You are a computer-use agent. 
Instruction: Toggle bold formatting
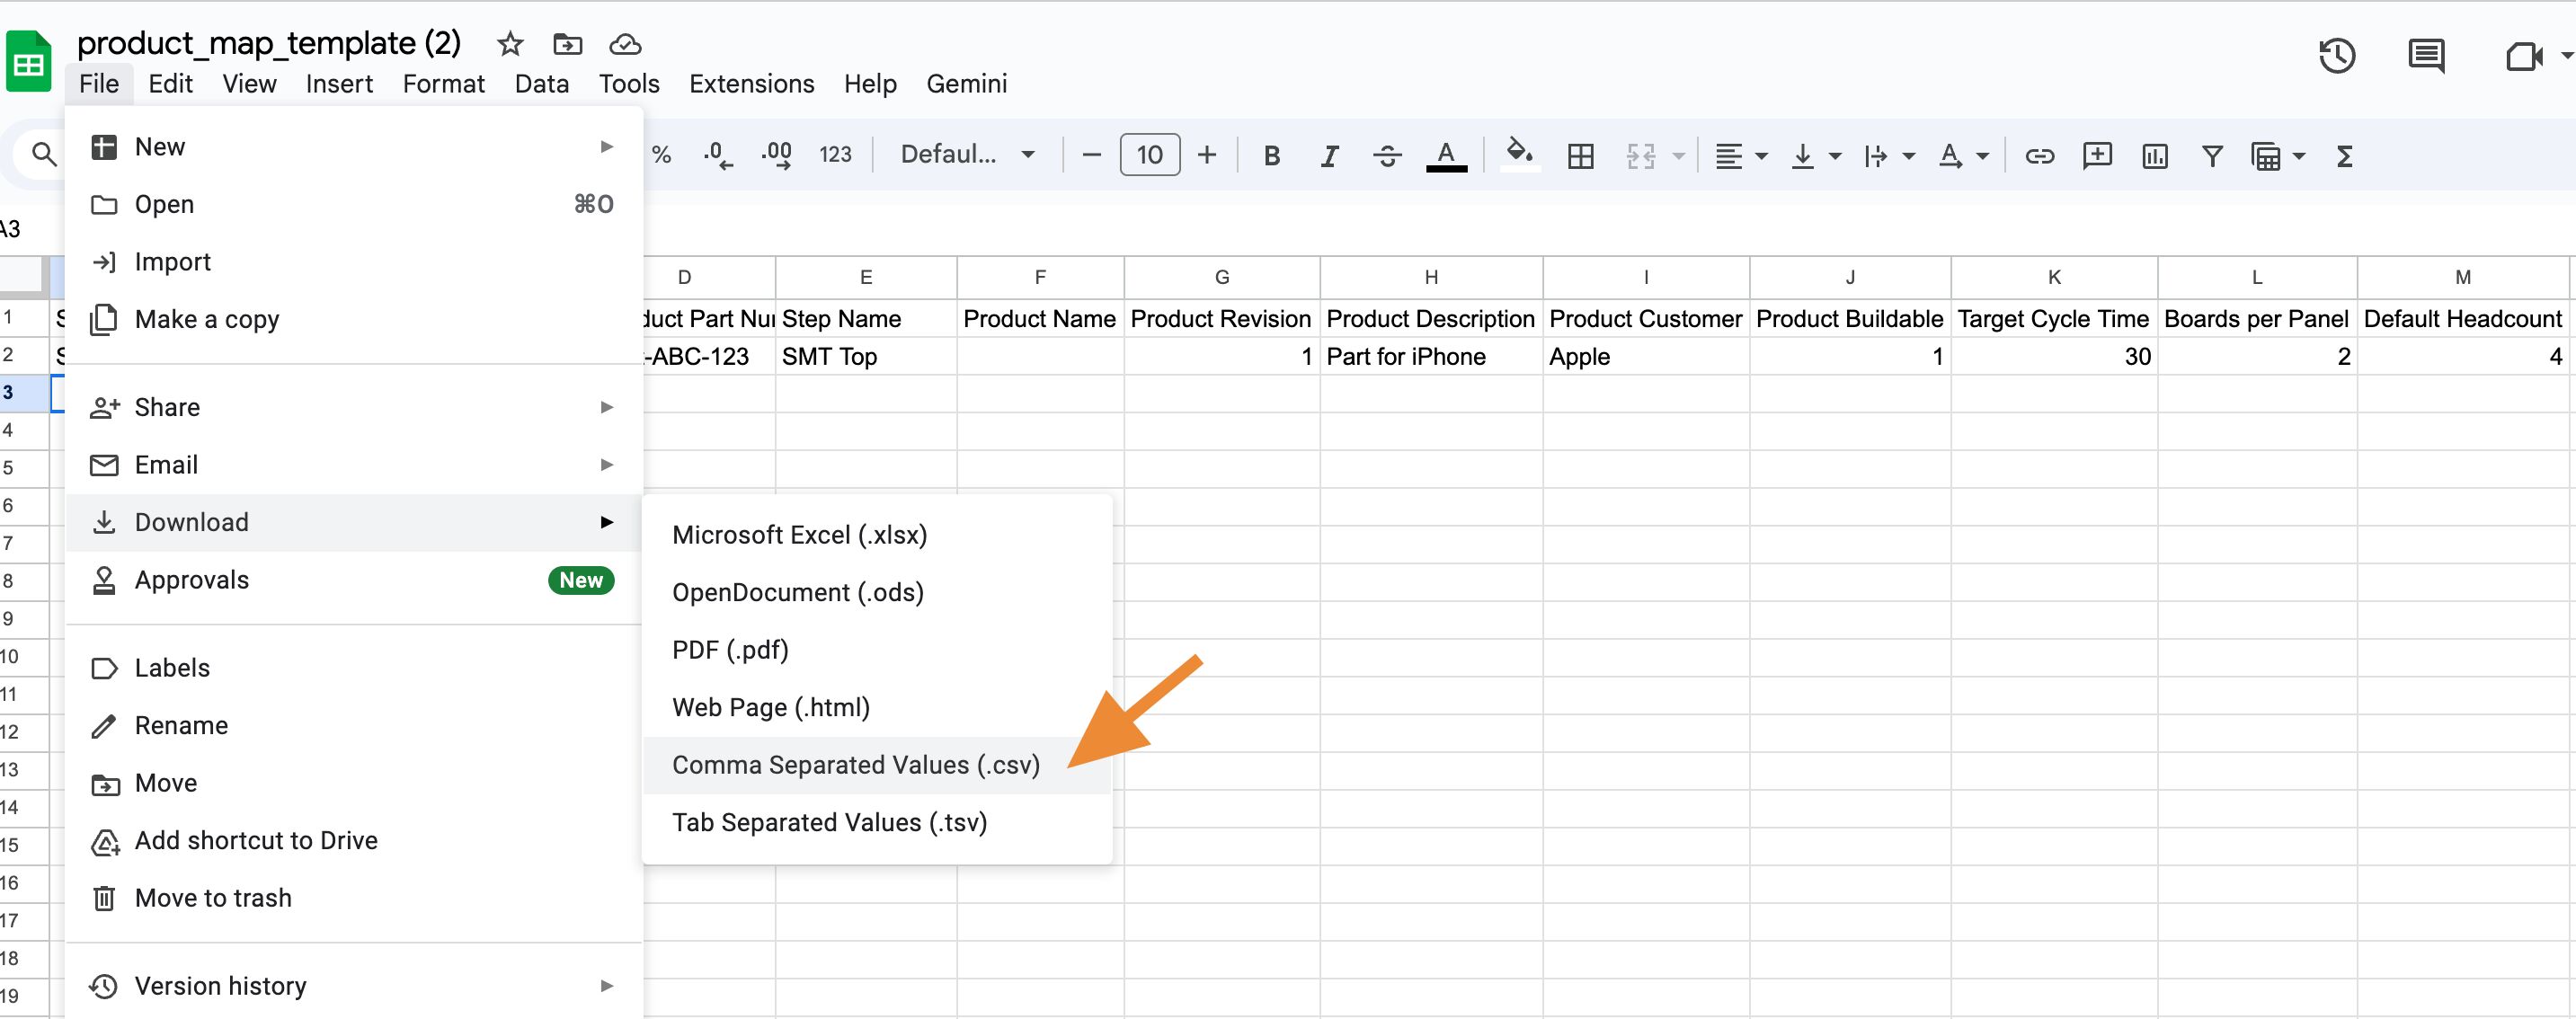1271,156
